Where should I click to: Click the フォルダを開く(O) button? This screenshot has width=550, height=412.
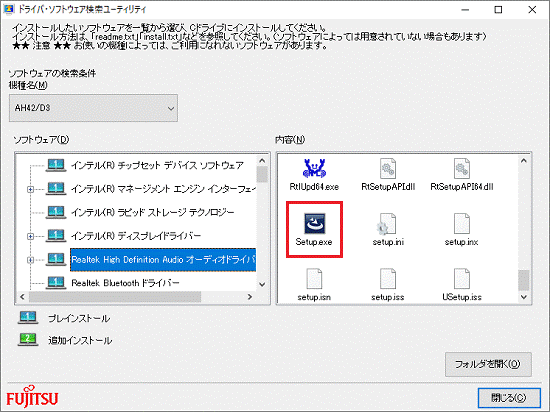click(488, 364)
